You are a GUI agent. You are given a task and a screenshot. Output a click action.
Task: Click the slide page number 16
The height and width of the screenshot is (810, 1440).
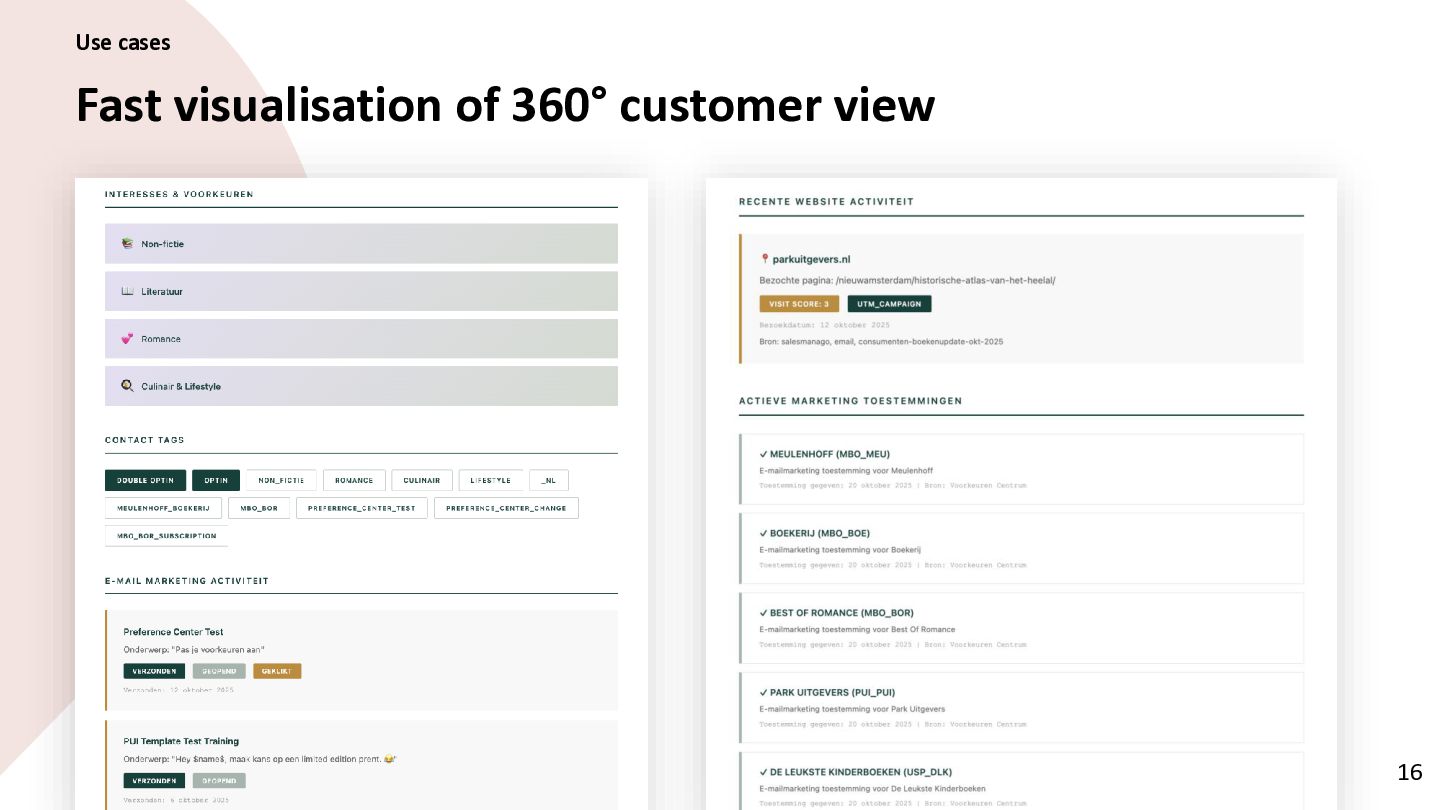(1410, 772)
